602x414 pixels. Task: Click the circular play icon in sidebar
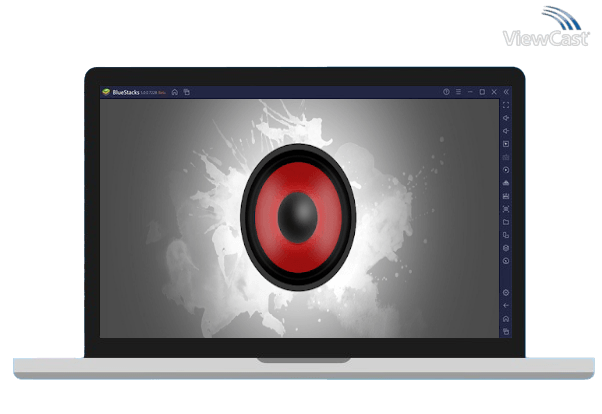(x=506, y=170)
